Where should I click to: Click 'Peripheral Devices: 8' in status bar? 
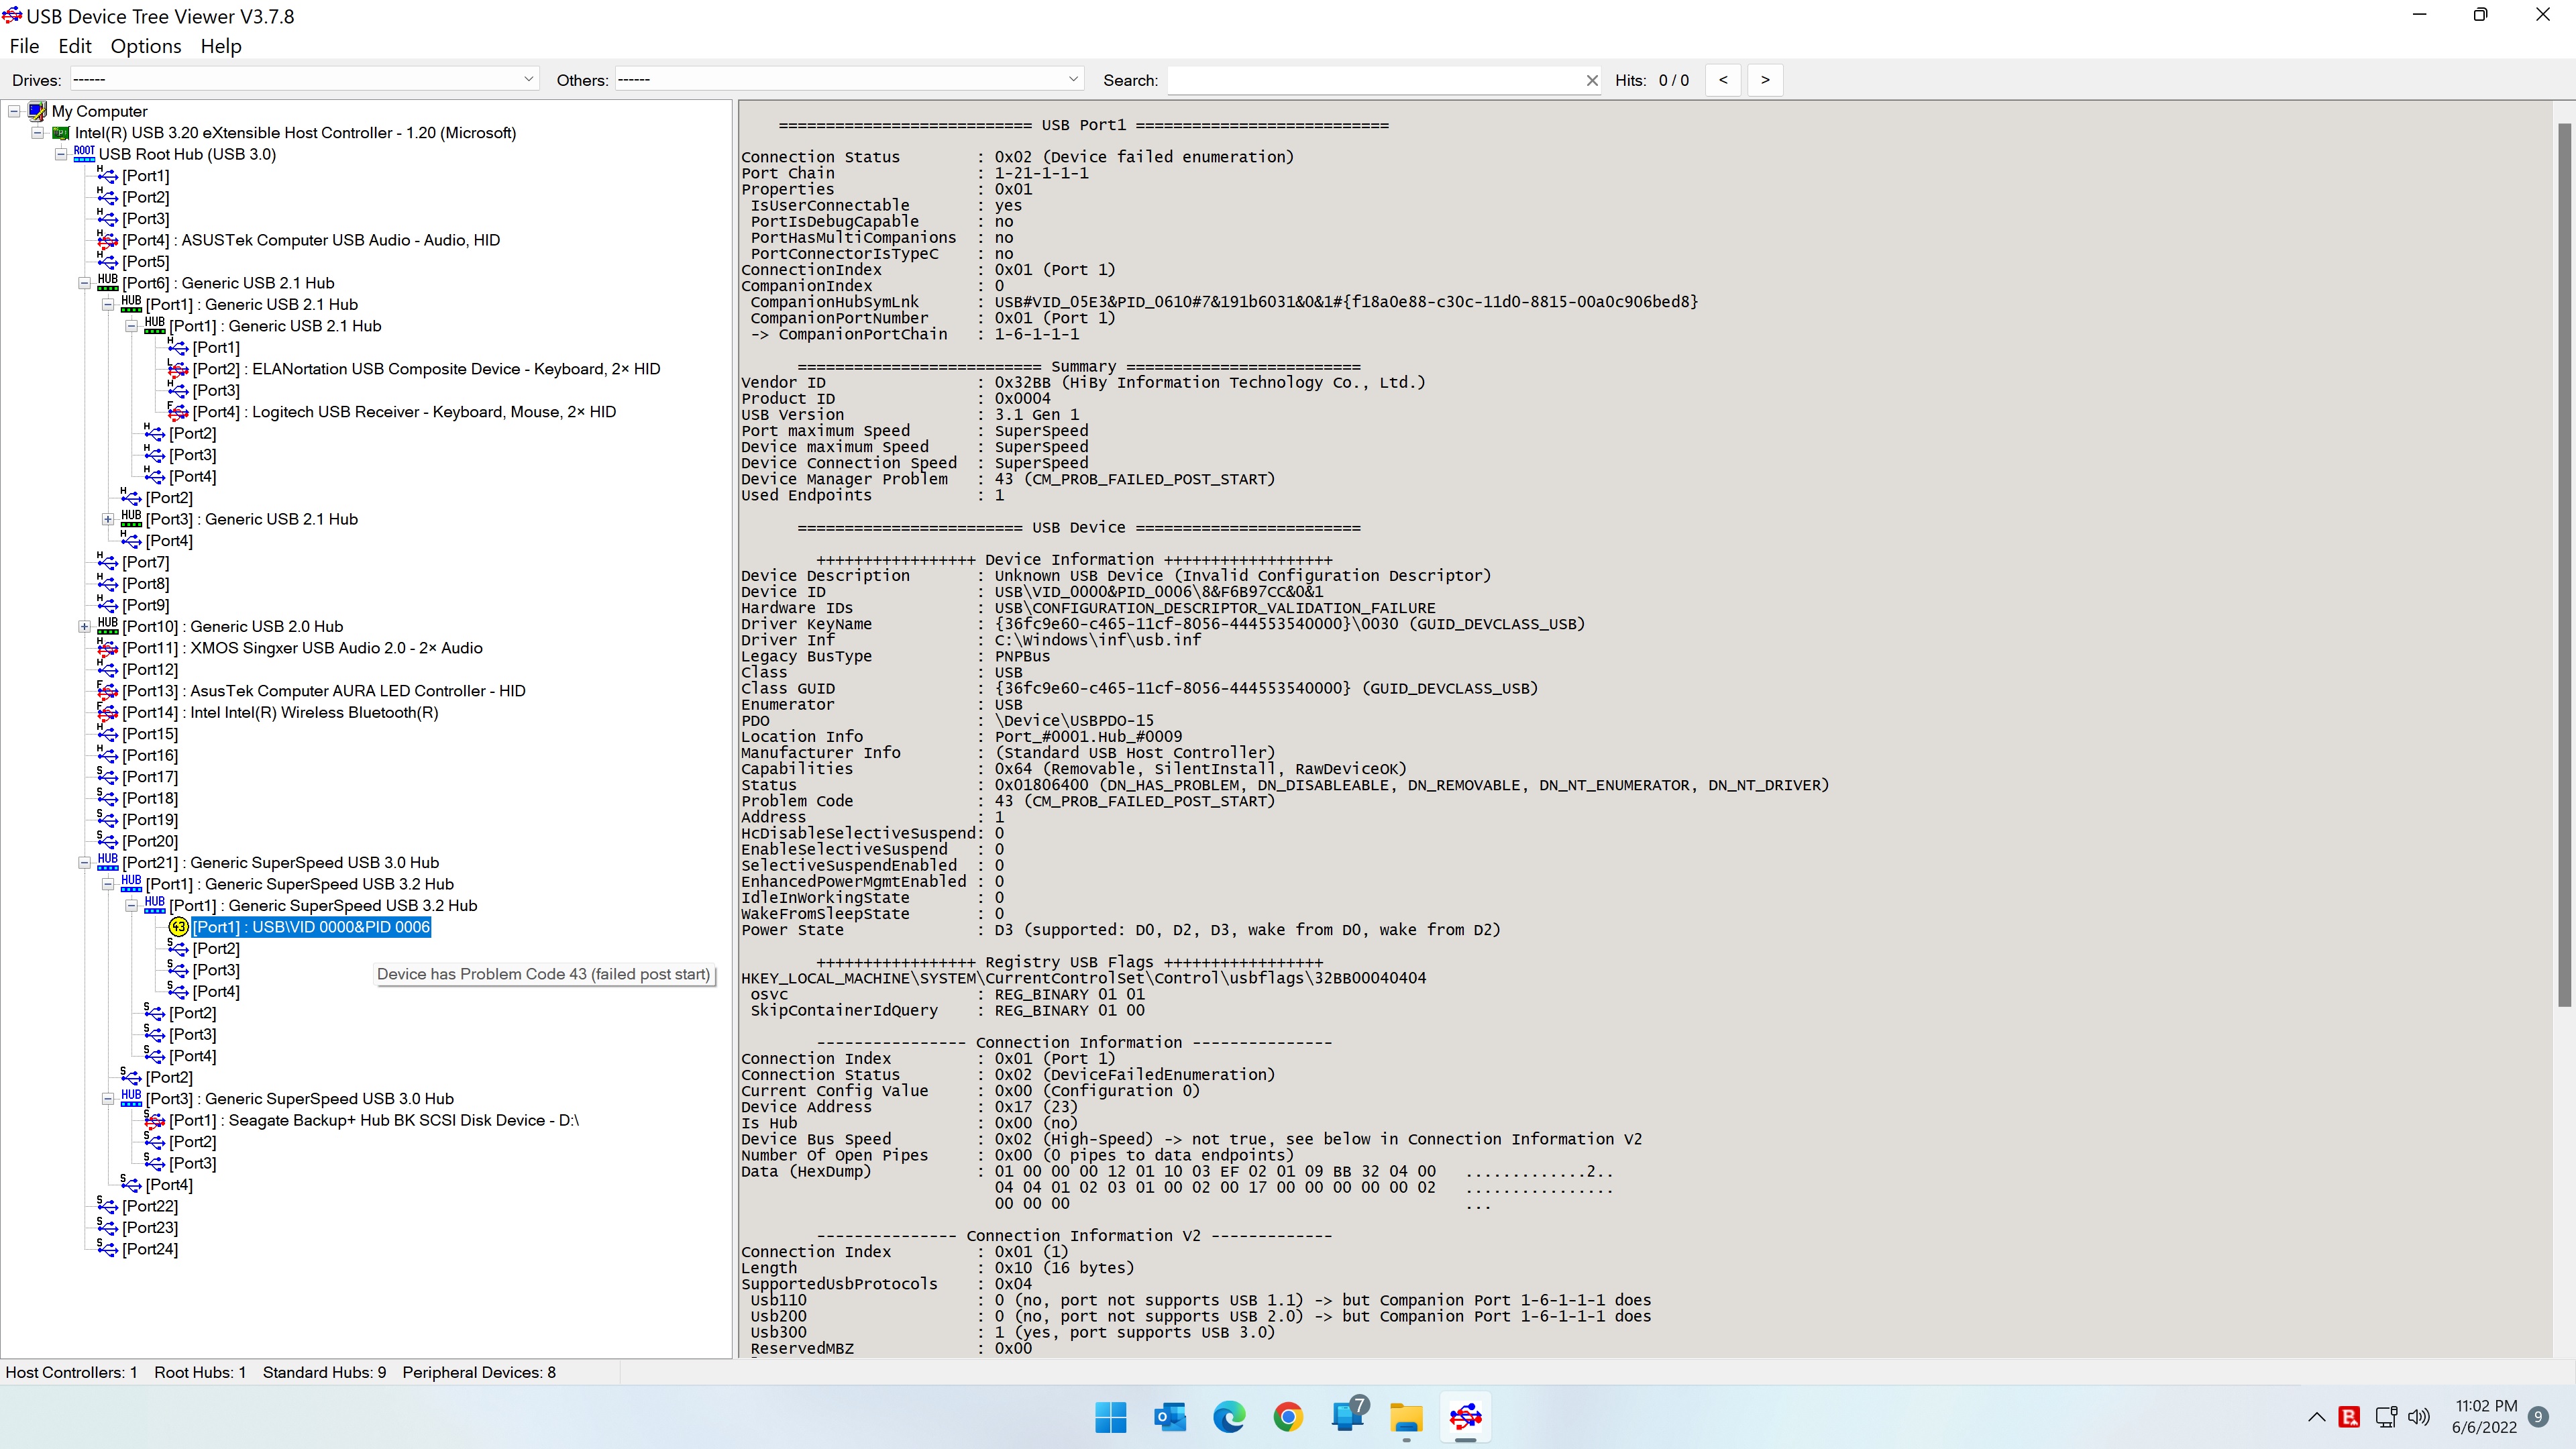point(479,1372)
